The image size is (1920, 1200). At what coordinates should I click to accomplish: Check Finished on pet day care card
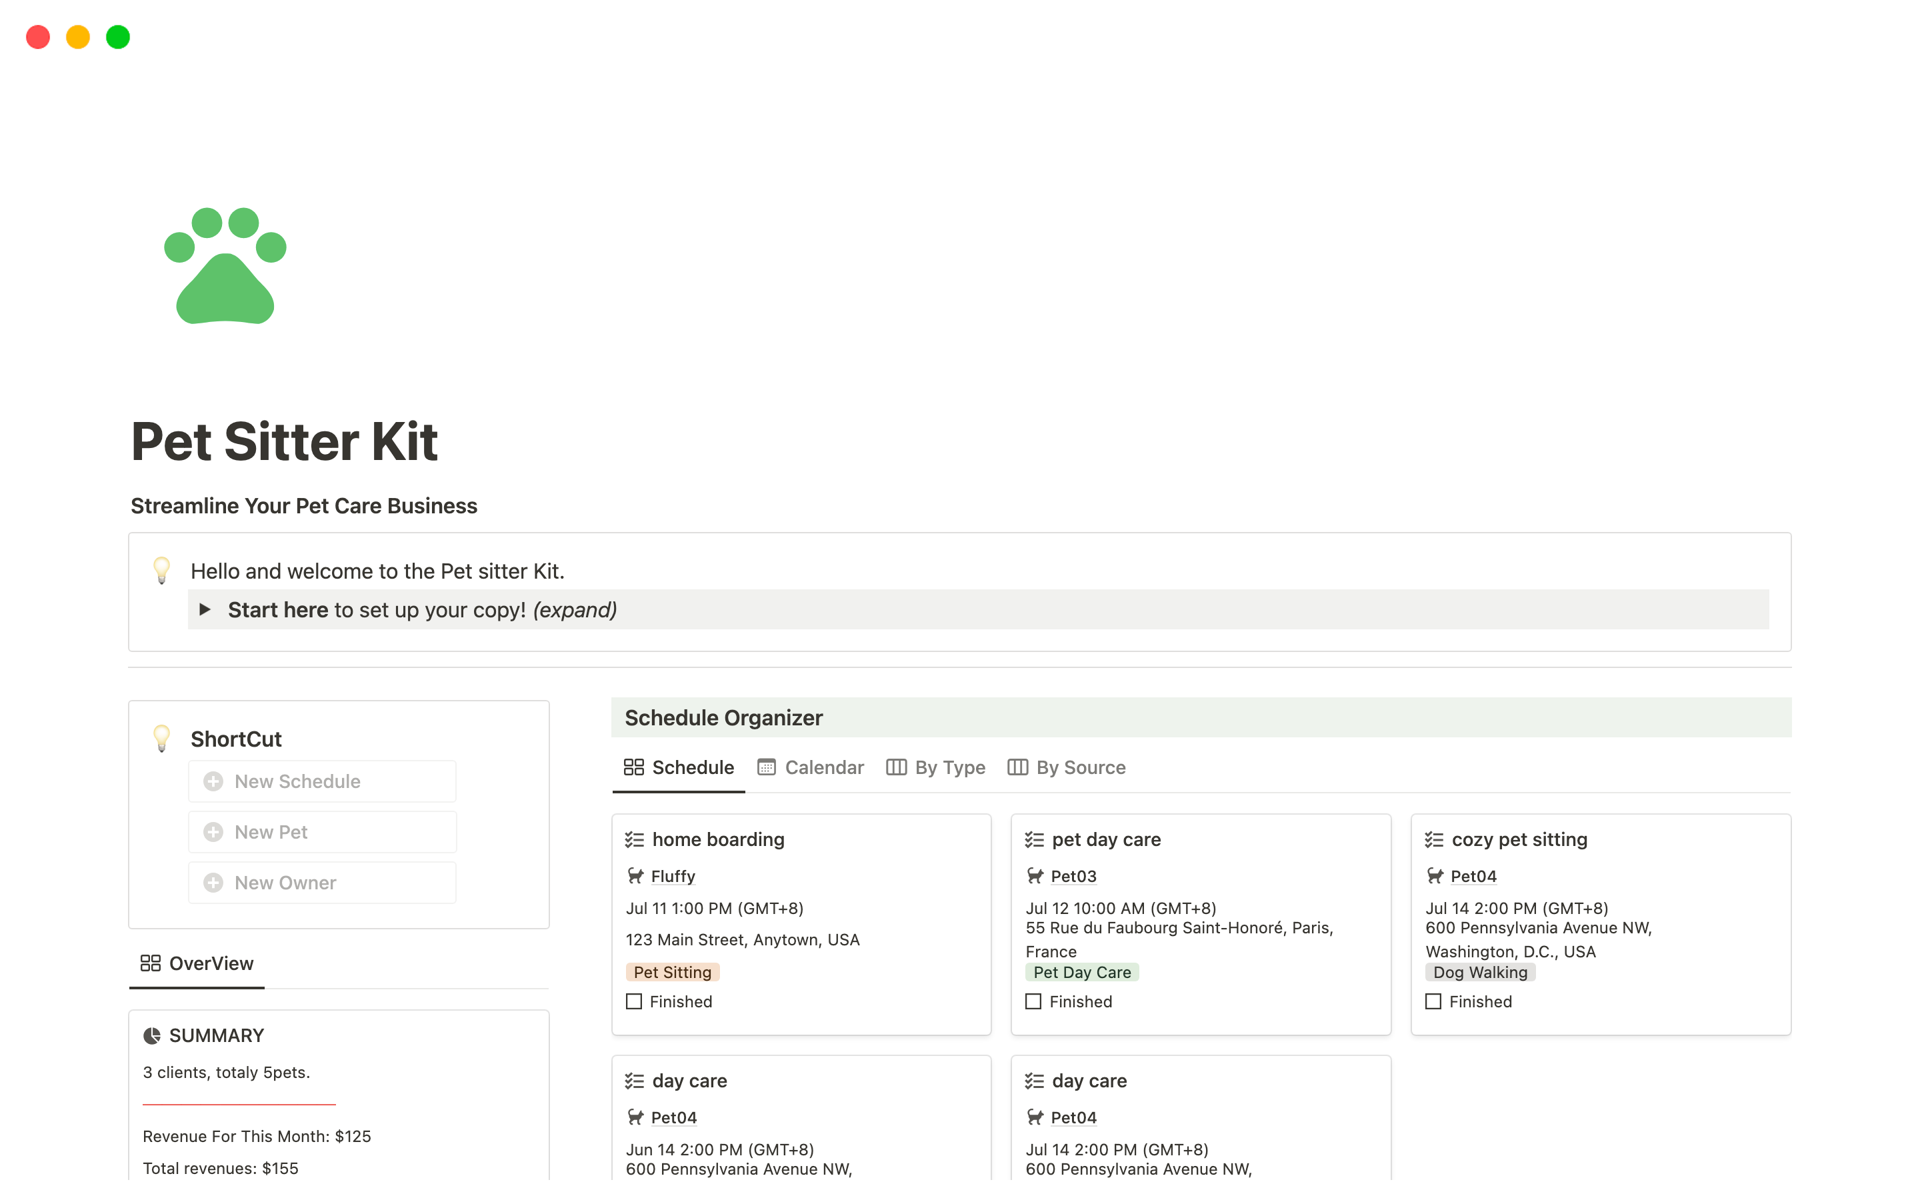tap(1033, 1002)
